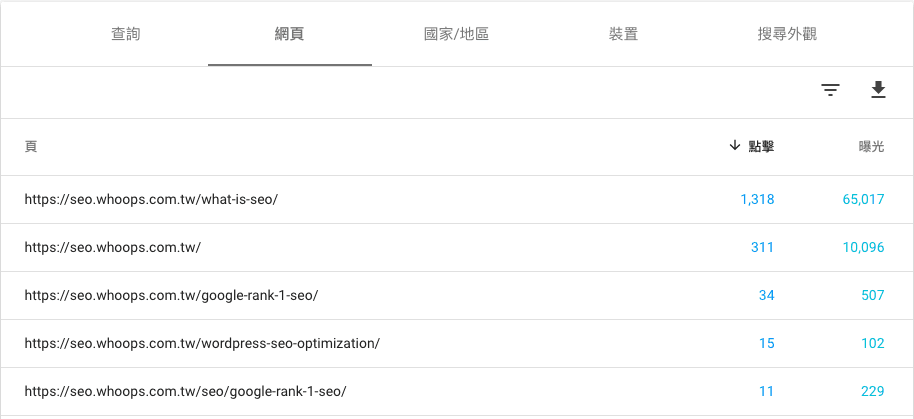The image size is (914, 419).
Task: Open the google-rank-1-seo URL row
Action: tap(457, 295)
